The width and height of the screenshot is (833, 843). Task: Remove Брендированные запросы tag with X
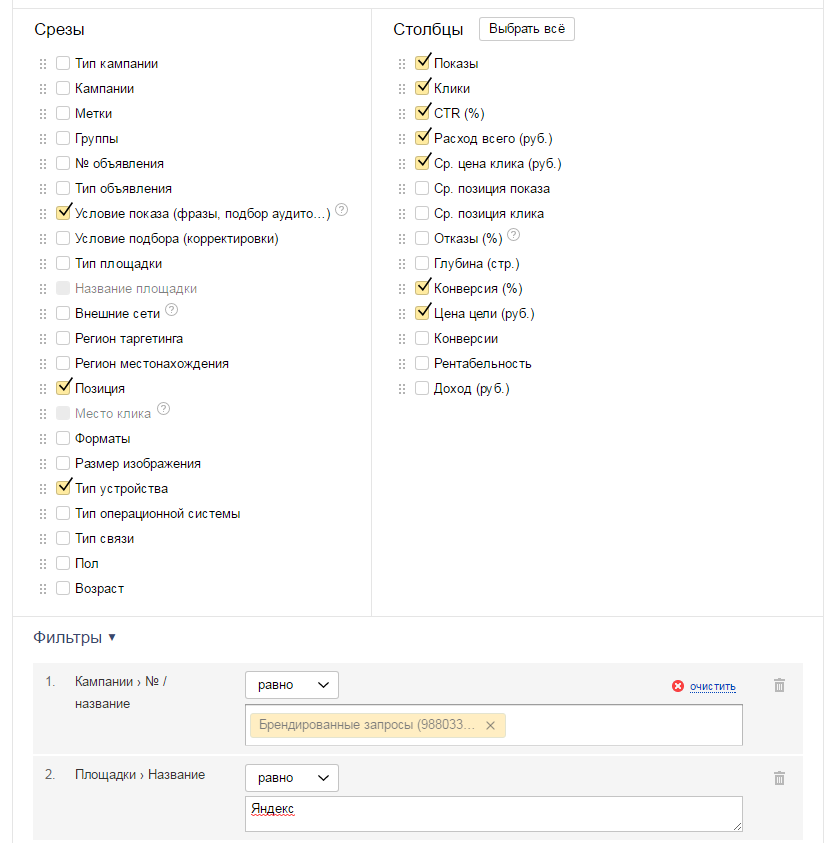coord(490,725)
